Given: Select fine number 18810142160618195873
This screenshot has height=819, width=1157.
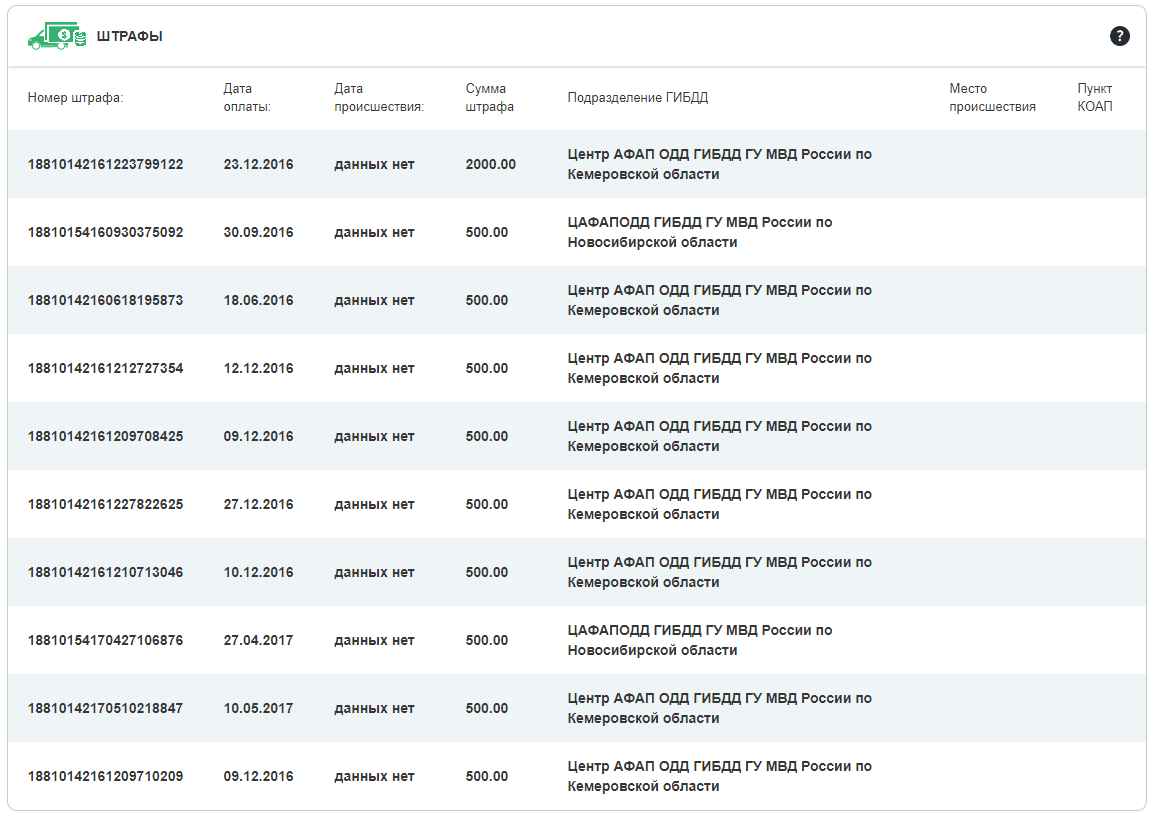Looking at the screenshot, I should point(106,300).
